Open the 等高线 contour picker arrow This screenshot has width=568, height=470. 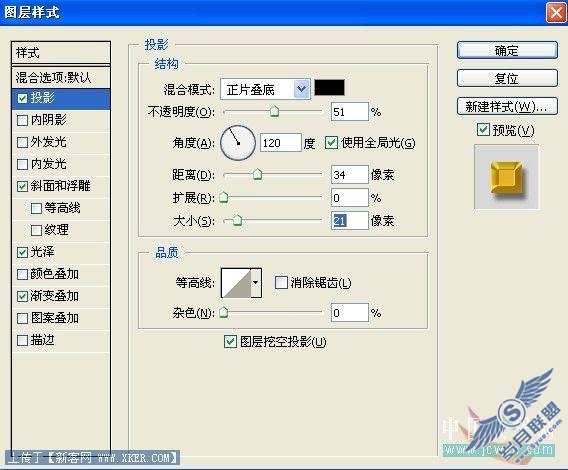(256, 283)
